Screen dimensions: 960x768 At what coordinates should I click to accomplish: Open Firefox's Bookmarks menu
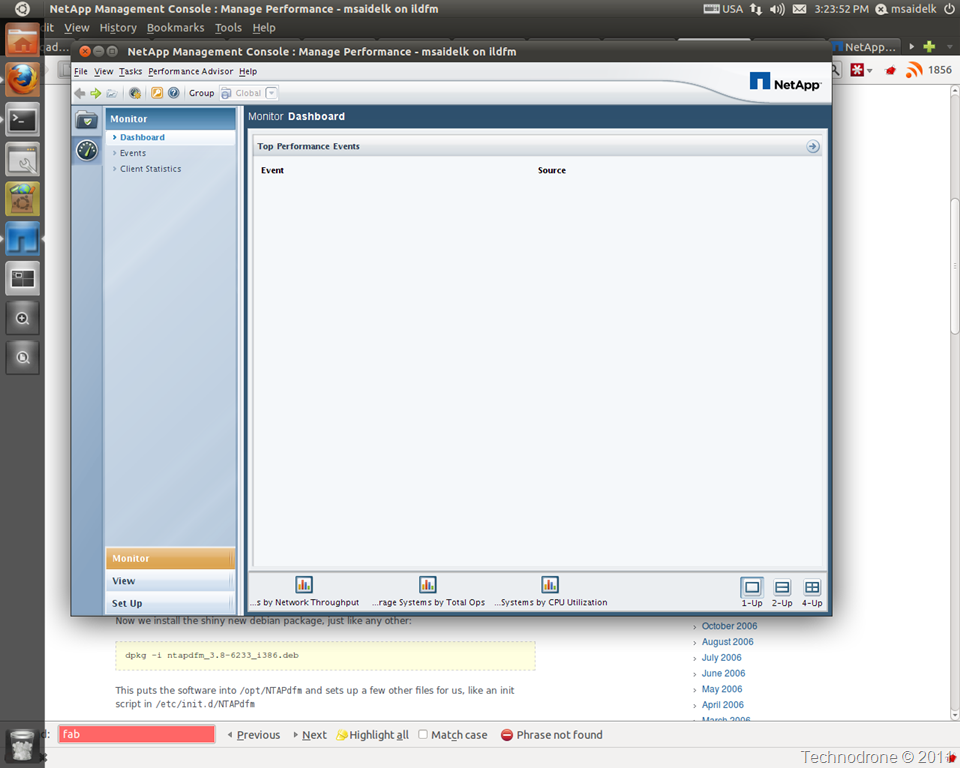176,28
